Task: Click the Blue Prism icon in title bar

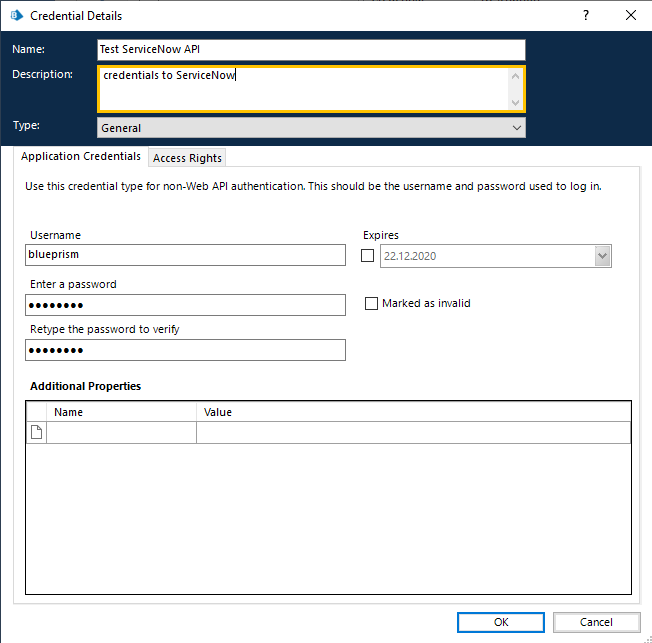Action: coord(16,16)
